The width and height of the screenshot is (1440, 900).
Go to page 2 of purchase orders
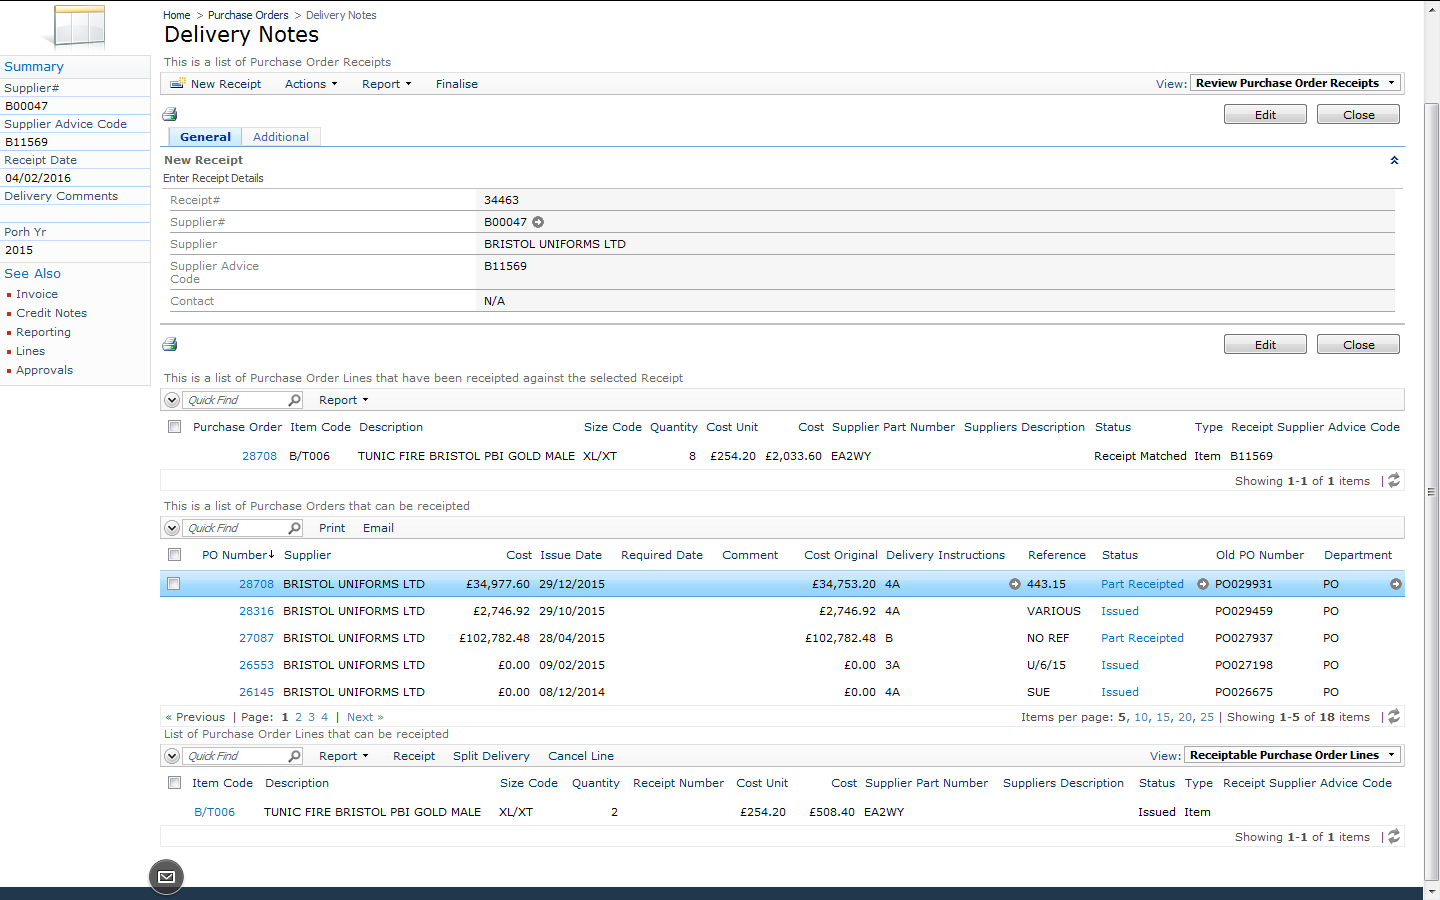(x=298, y=717)
